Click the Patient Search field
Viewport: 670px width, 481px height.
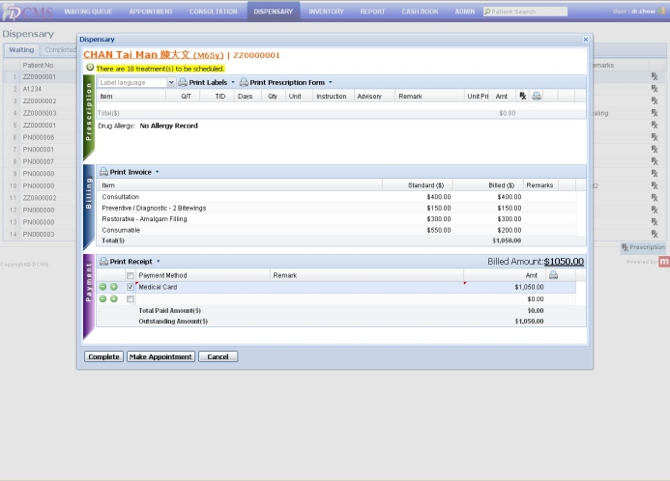[x=525, y=12]
